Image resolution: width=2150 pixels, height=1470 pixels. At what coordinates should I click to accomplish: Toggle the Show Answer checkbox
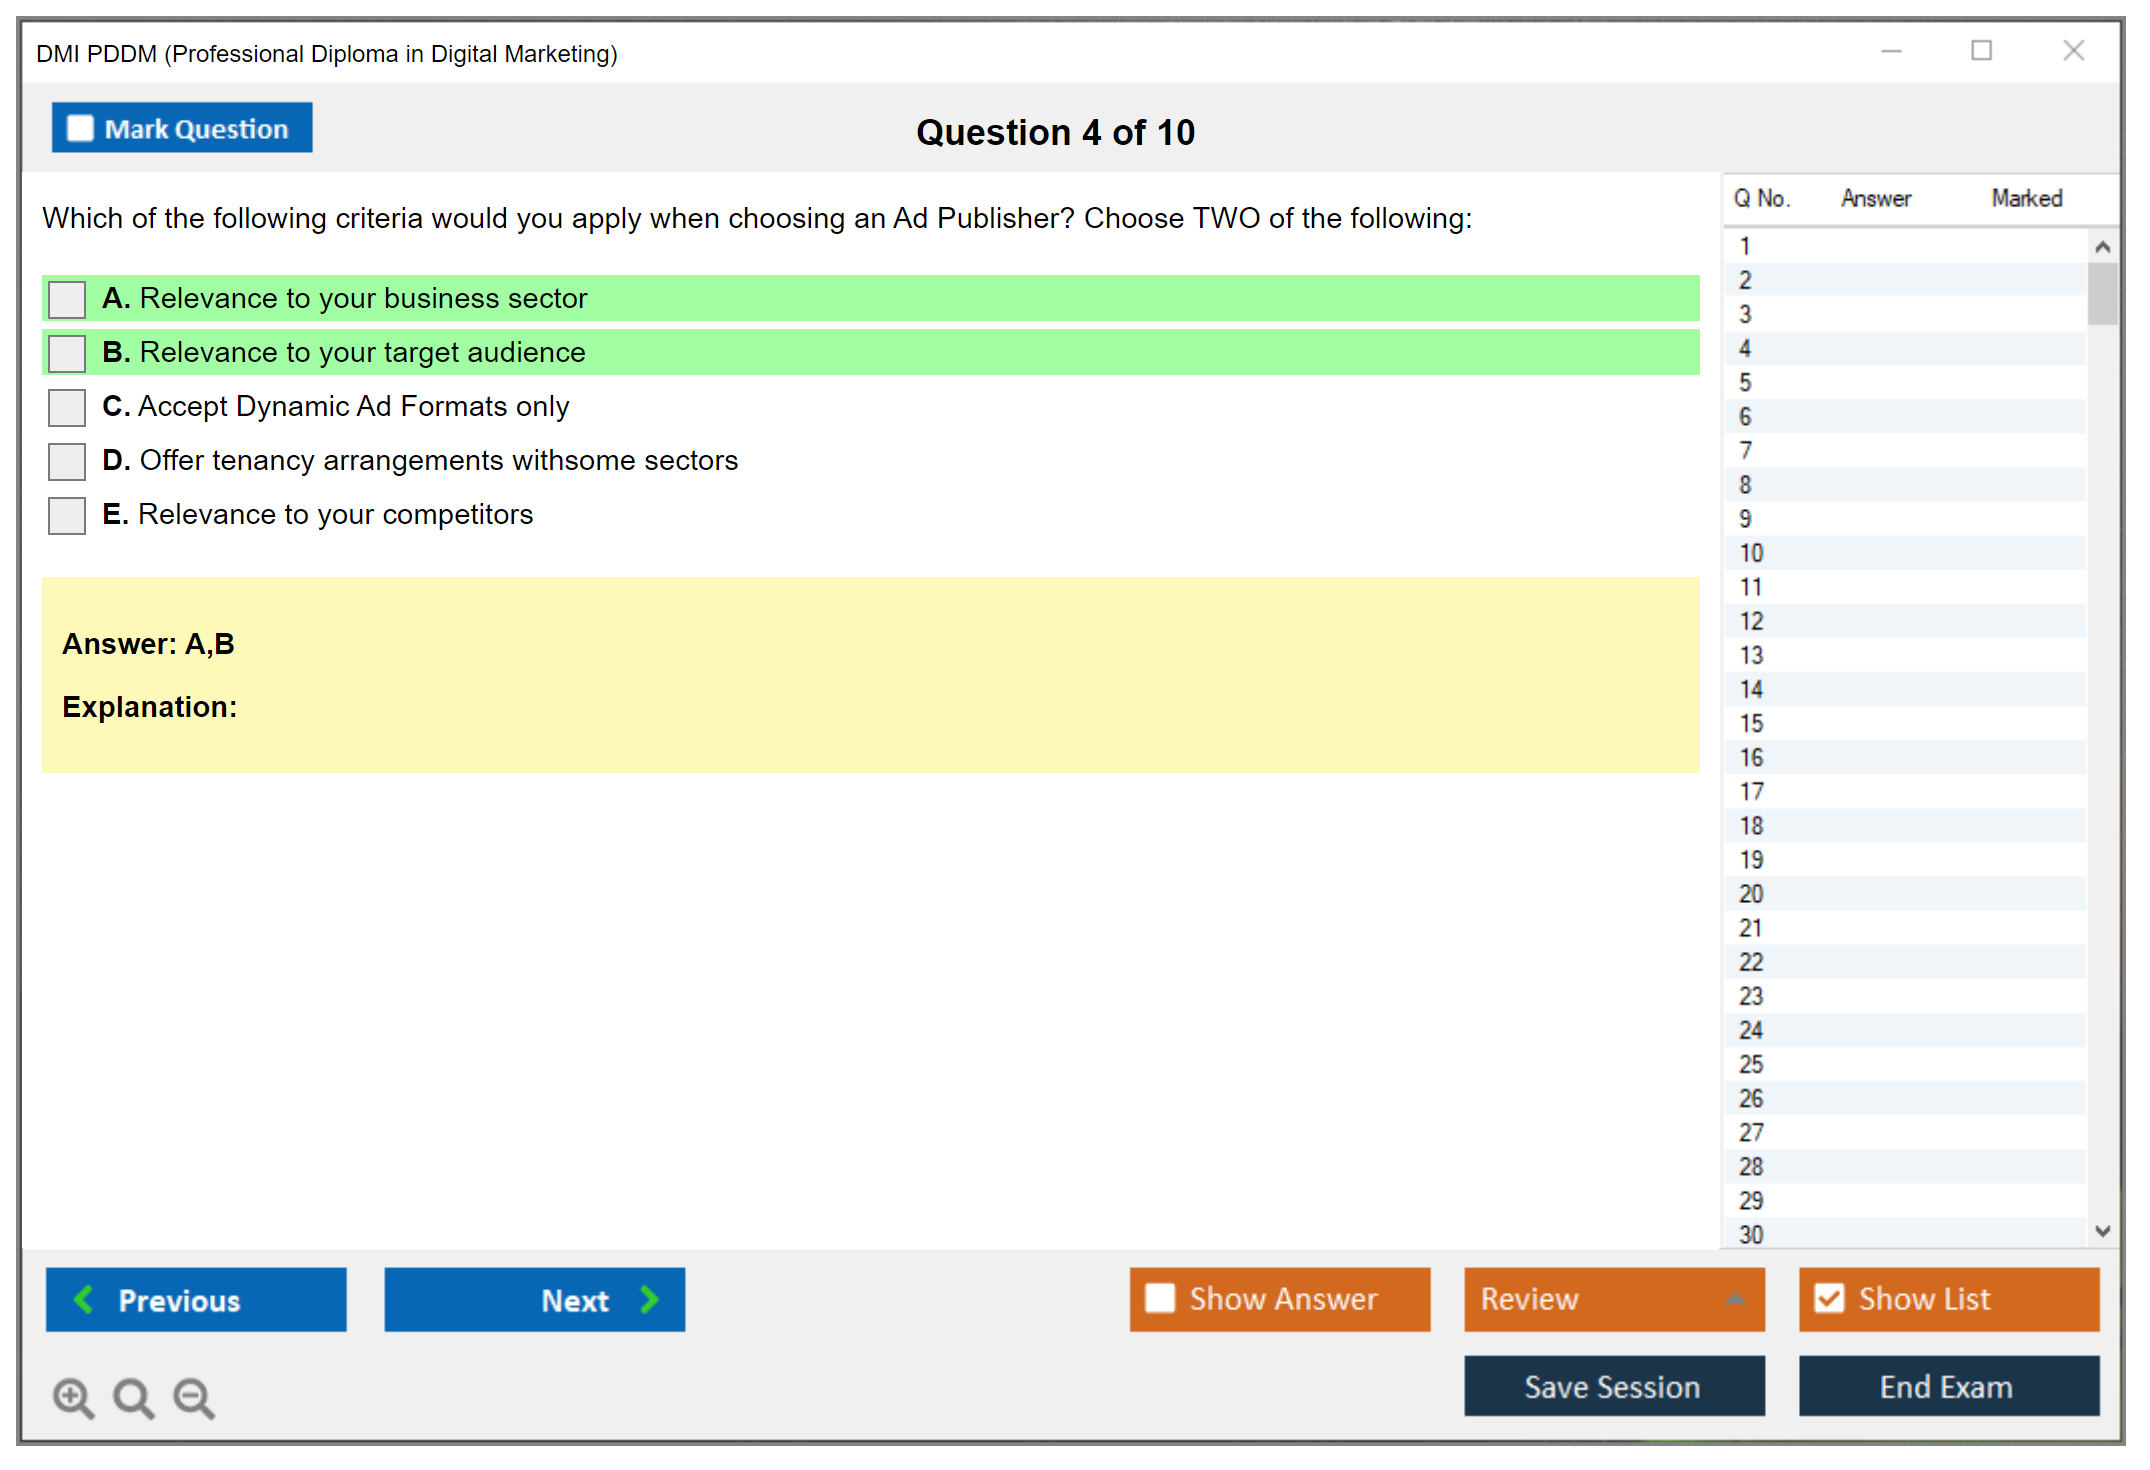[x=1160, y=1298]
